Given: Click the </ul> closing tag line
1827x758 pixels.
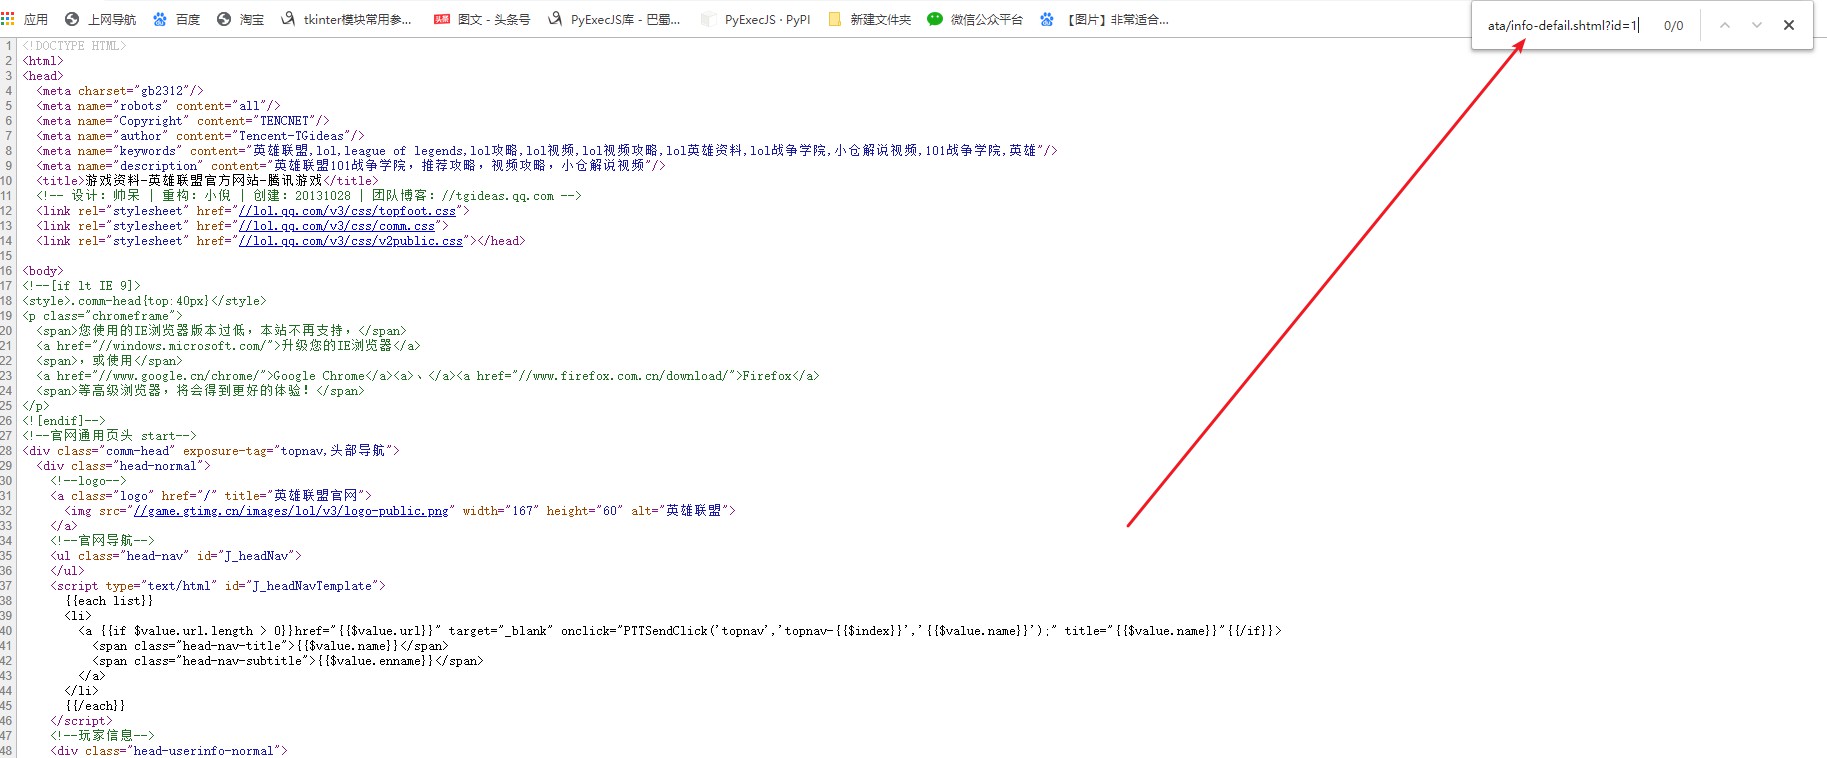Looking at the screenshot, I should tap(67, 571).
